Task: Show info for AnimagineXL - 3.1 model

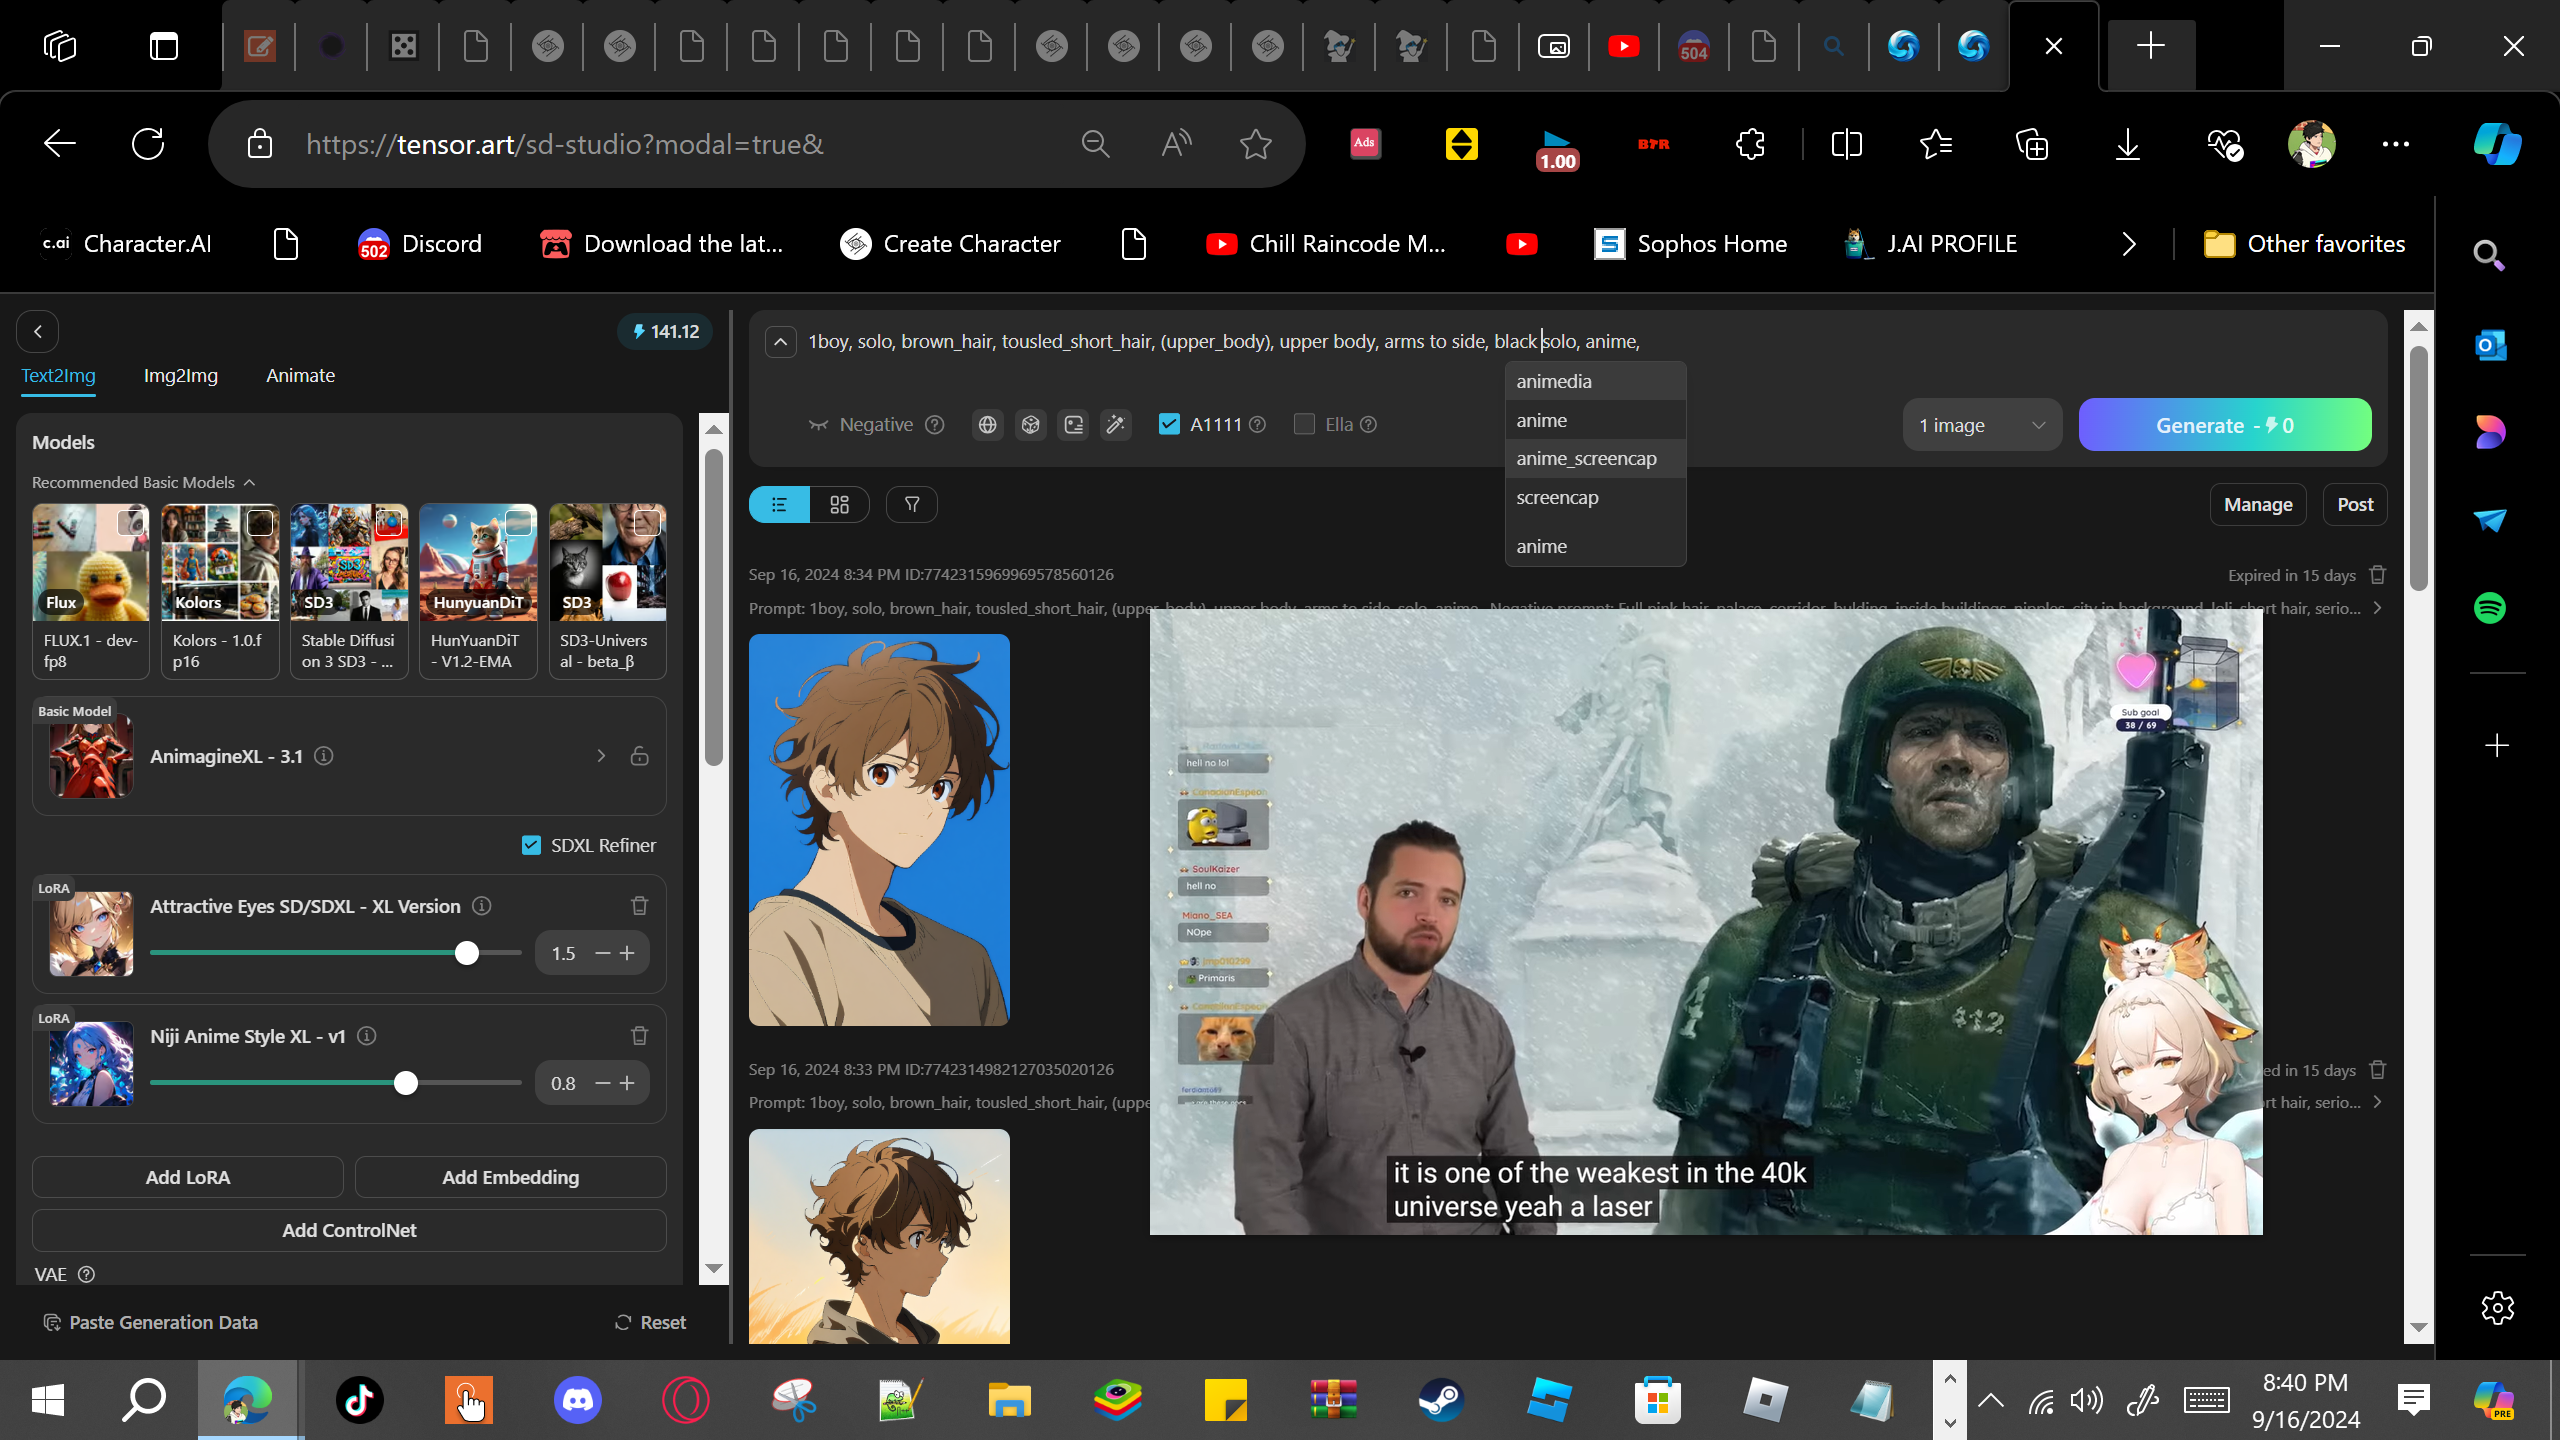Action: tap(324, 756)
